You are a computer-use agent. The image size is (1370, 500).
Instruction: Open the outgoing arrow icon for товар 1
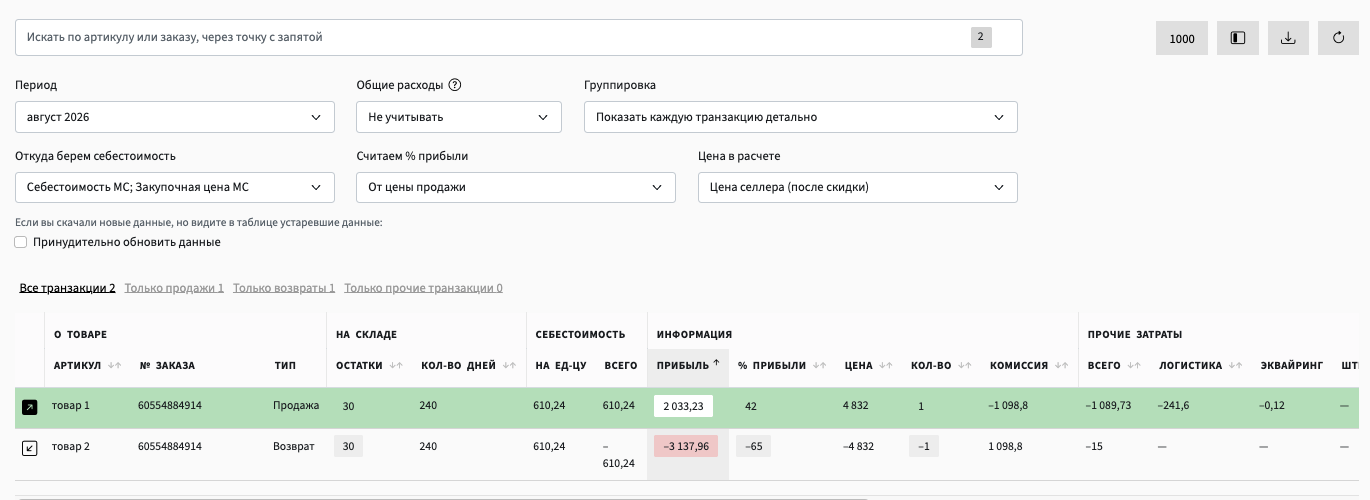pyautogui.click(x=29, y=407)
